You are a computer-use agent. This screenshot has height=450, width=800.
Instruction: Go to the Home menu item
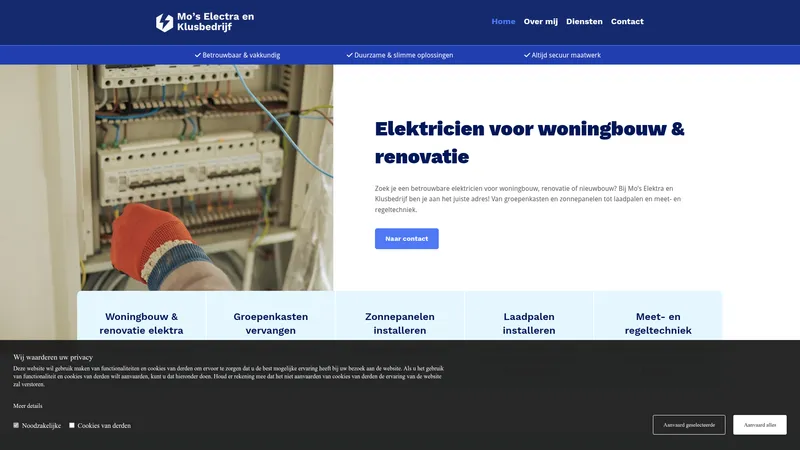pyautogui.click(x=503, y=21)
